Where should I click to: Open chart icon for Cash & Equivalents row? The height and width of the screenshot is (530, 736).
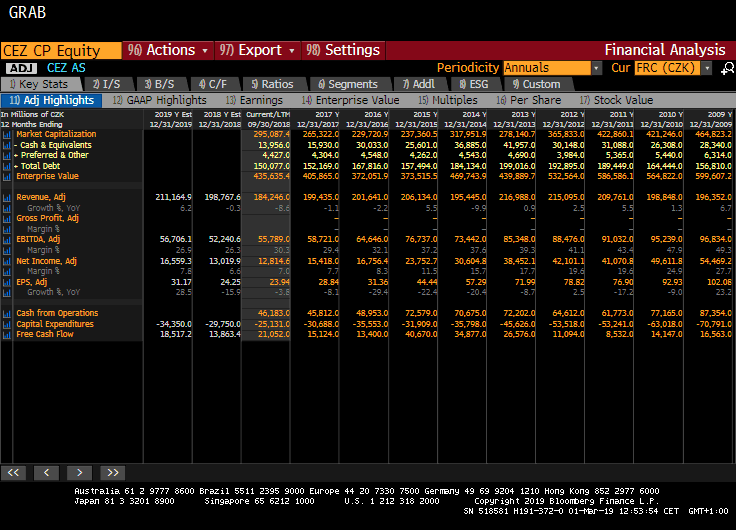7,146
